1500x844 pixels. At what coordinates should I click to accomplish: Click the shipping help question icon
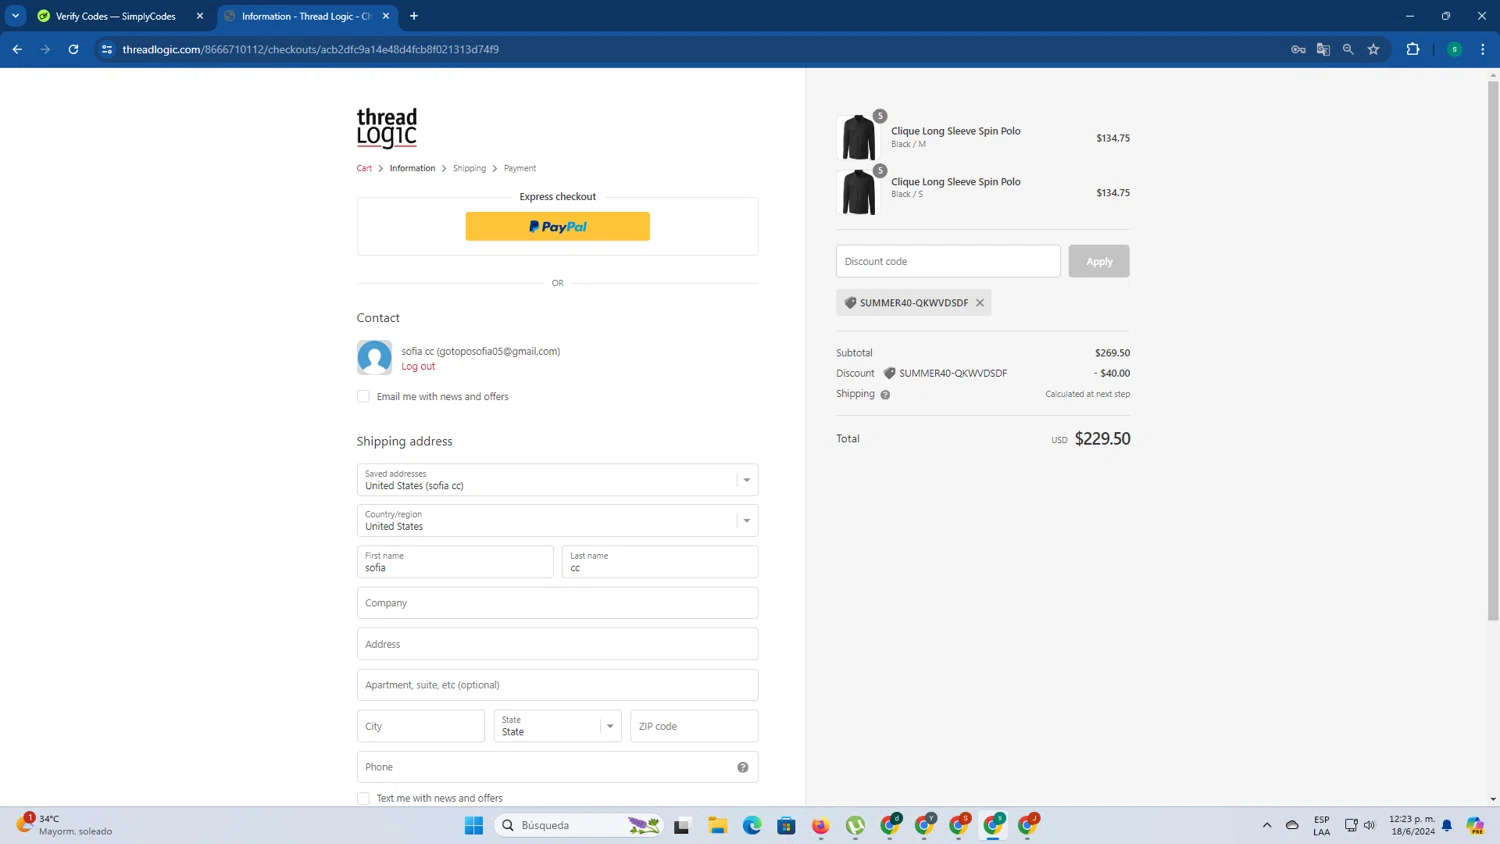[885, 394]
